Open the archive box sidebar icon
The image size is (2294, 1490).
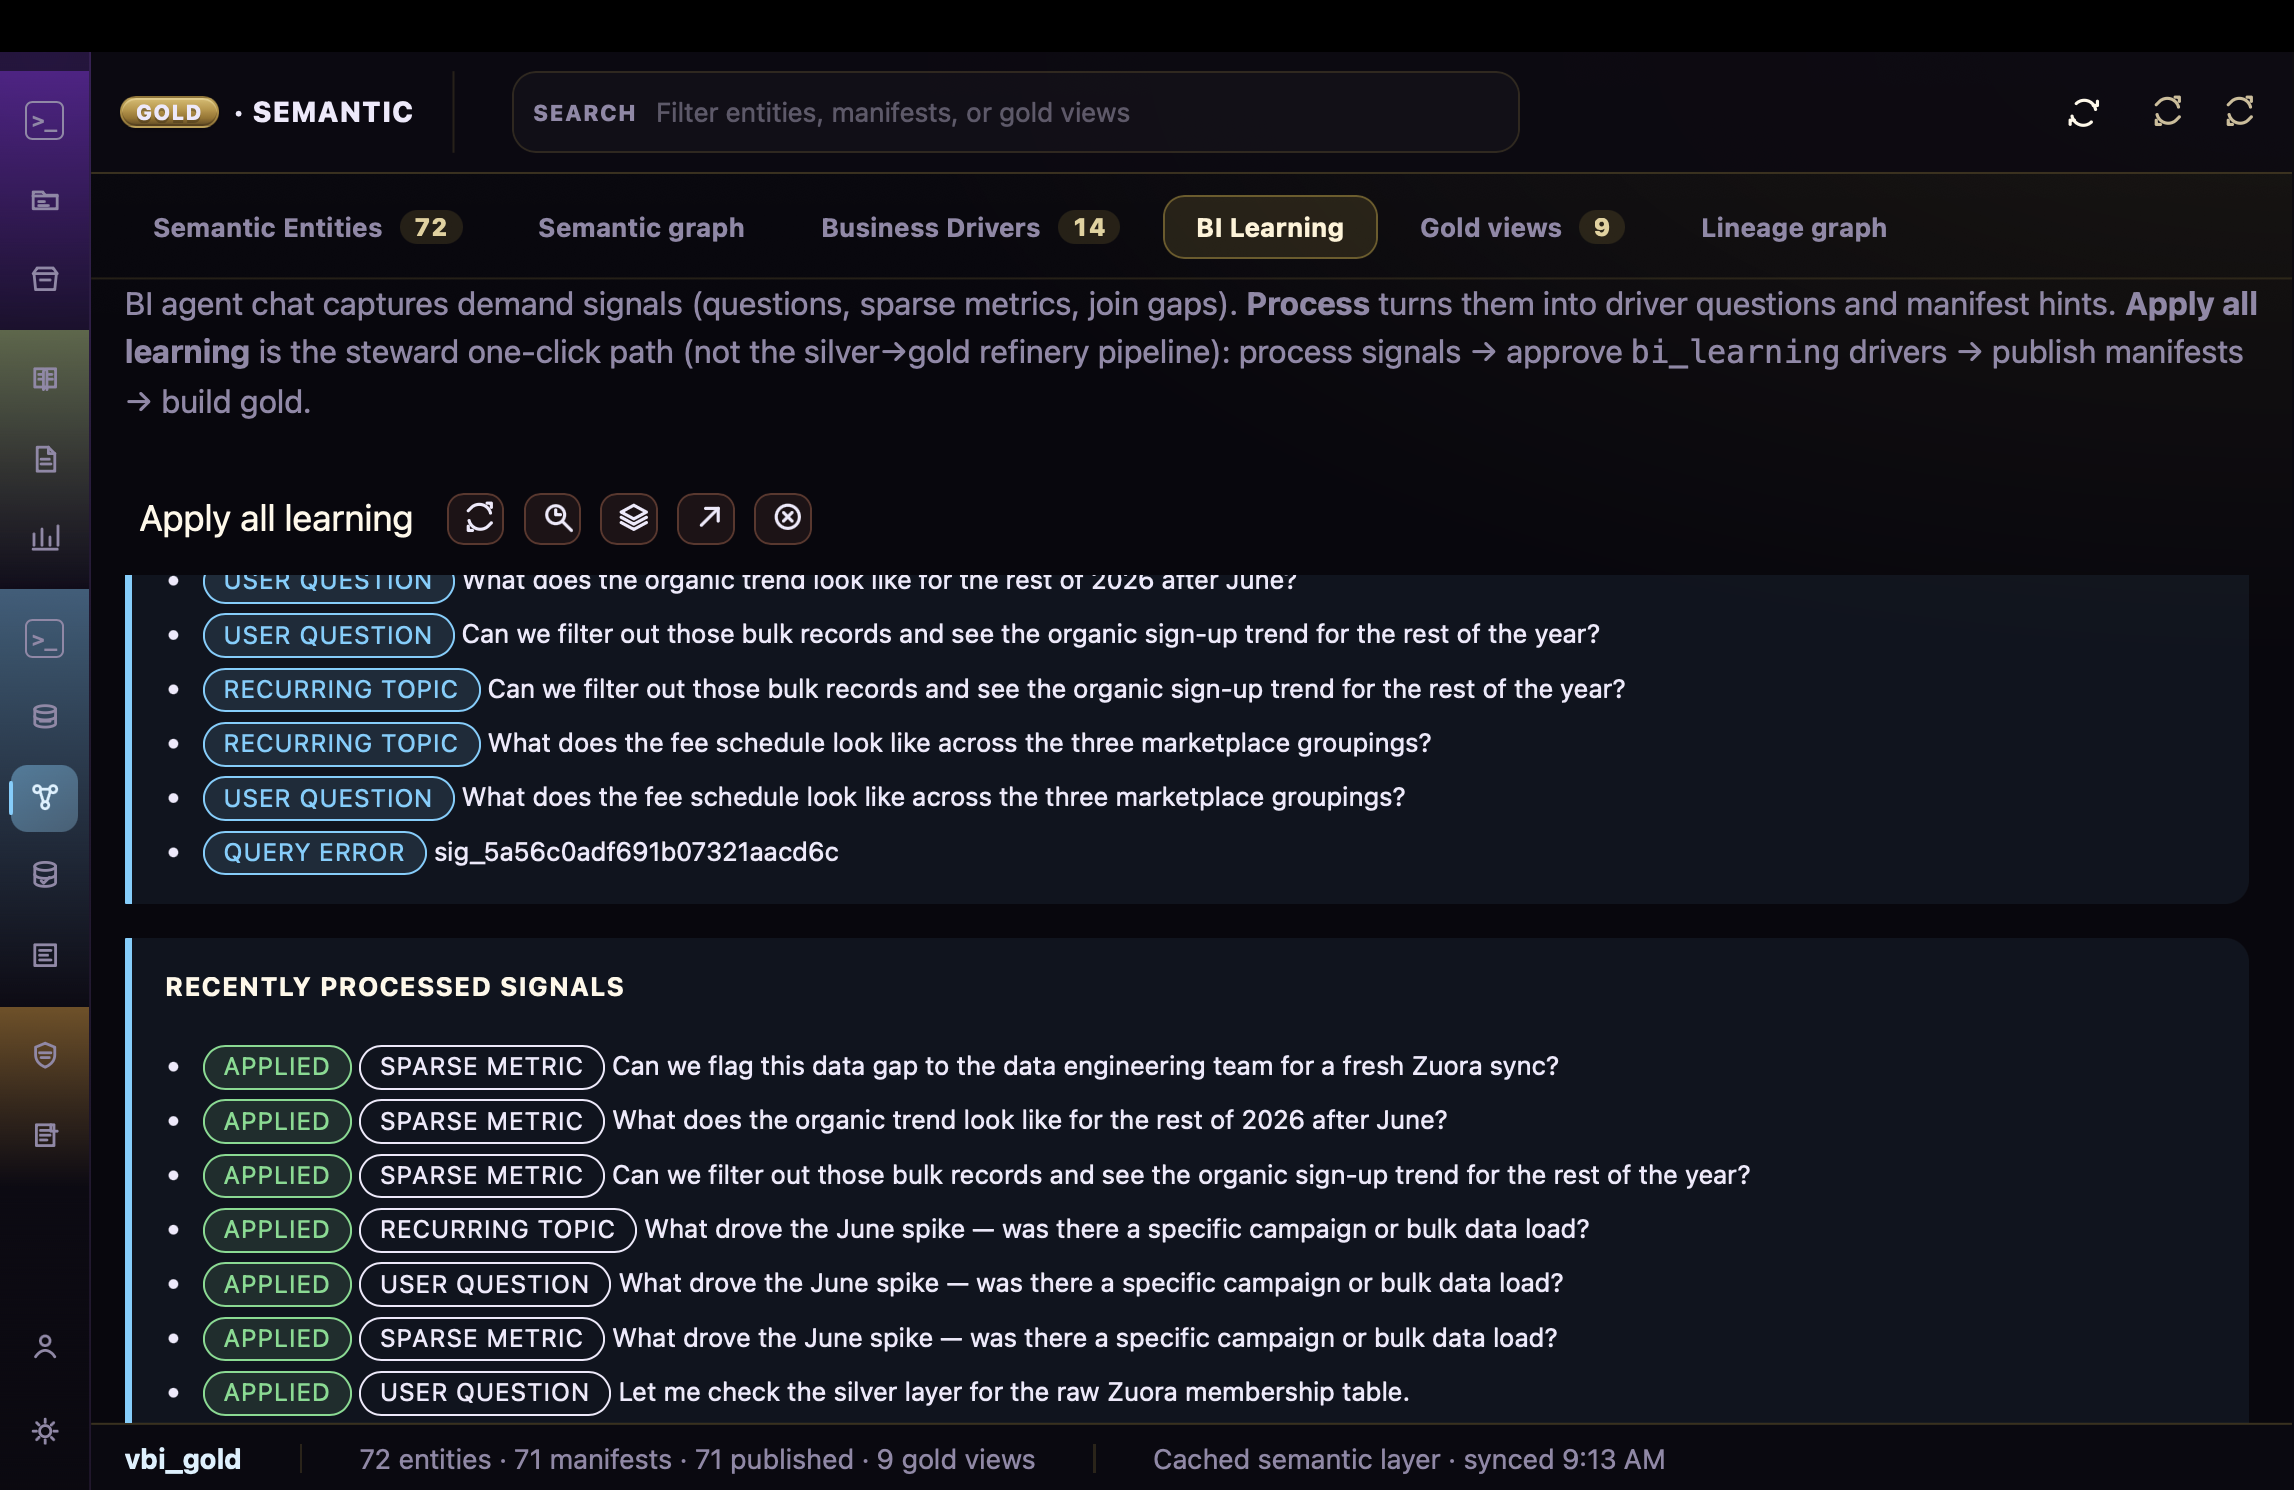click(x=45, y=279)
